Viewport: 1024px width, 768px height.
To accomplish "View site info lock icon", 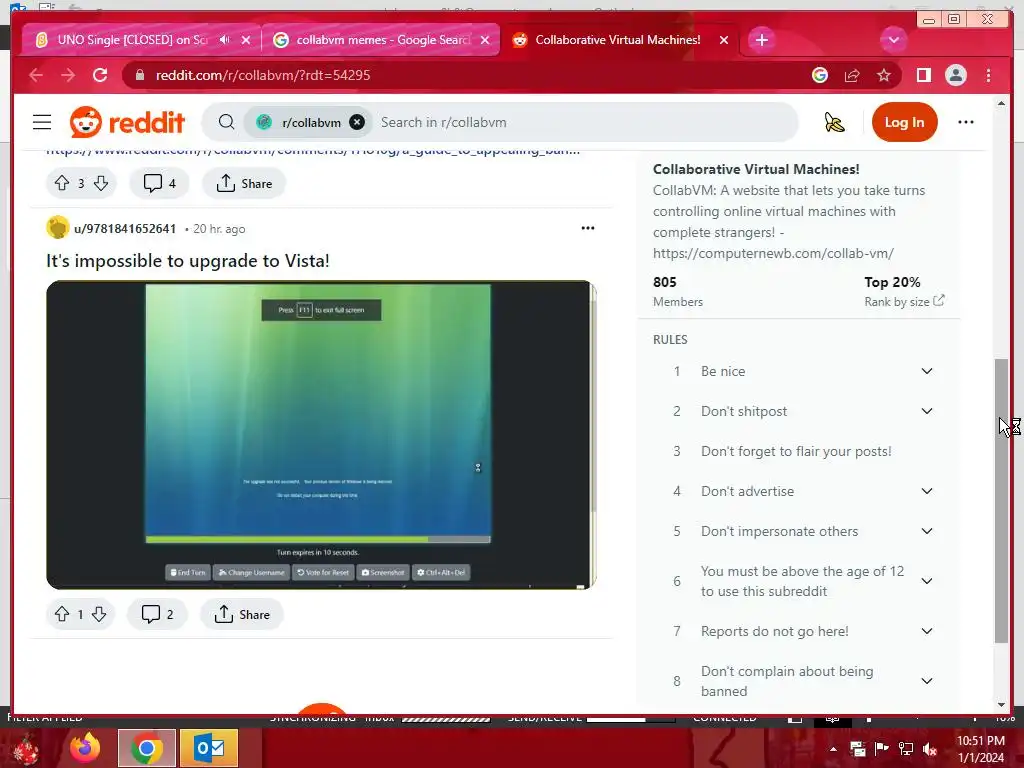I will [x=139, y=75].
